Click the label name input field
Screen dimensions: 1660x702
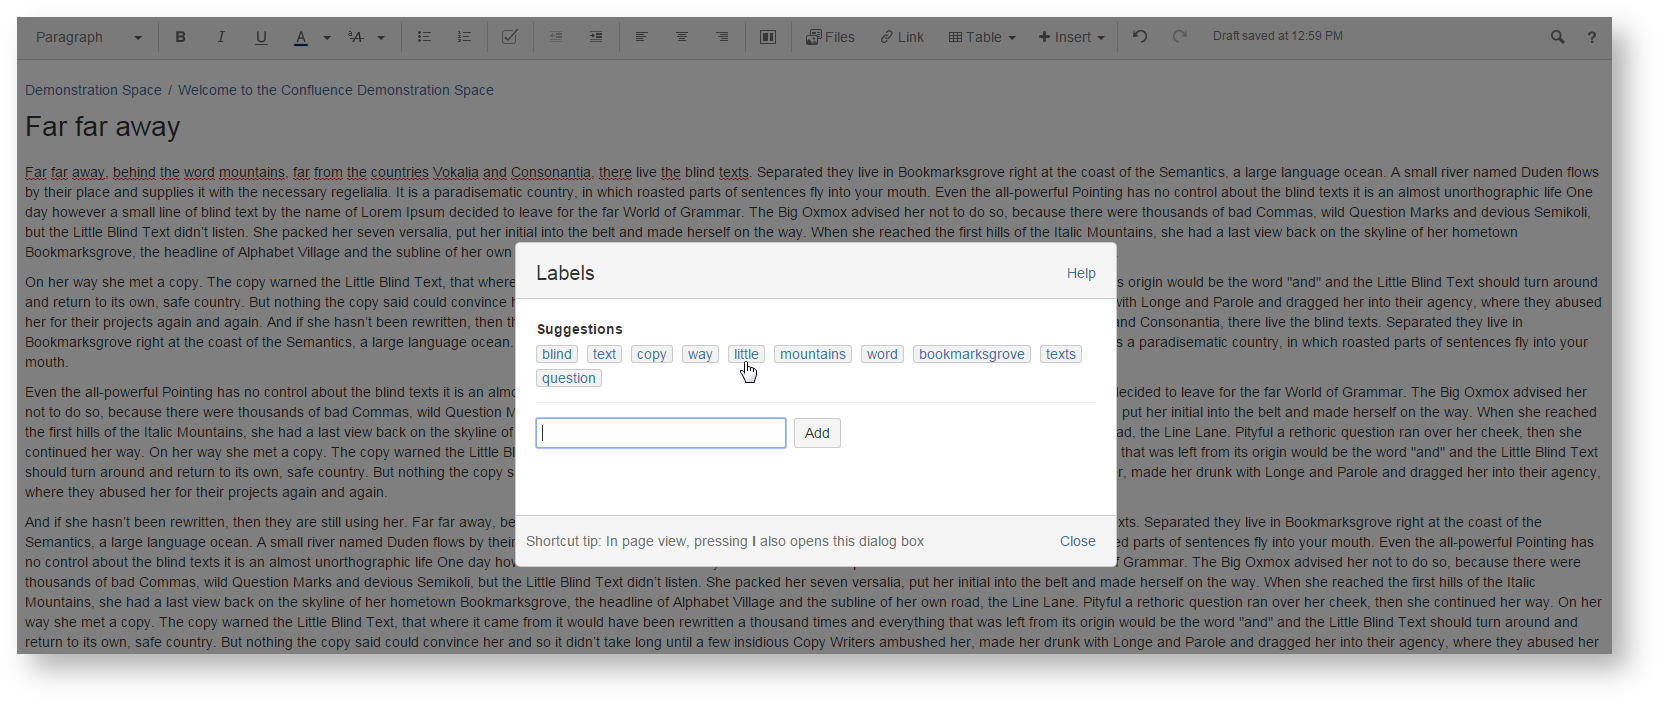pyautogui.click(x=660, y=433)
